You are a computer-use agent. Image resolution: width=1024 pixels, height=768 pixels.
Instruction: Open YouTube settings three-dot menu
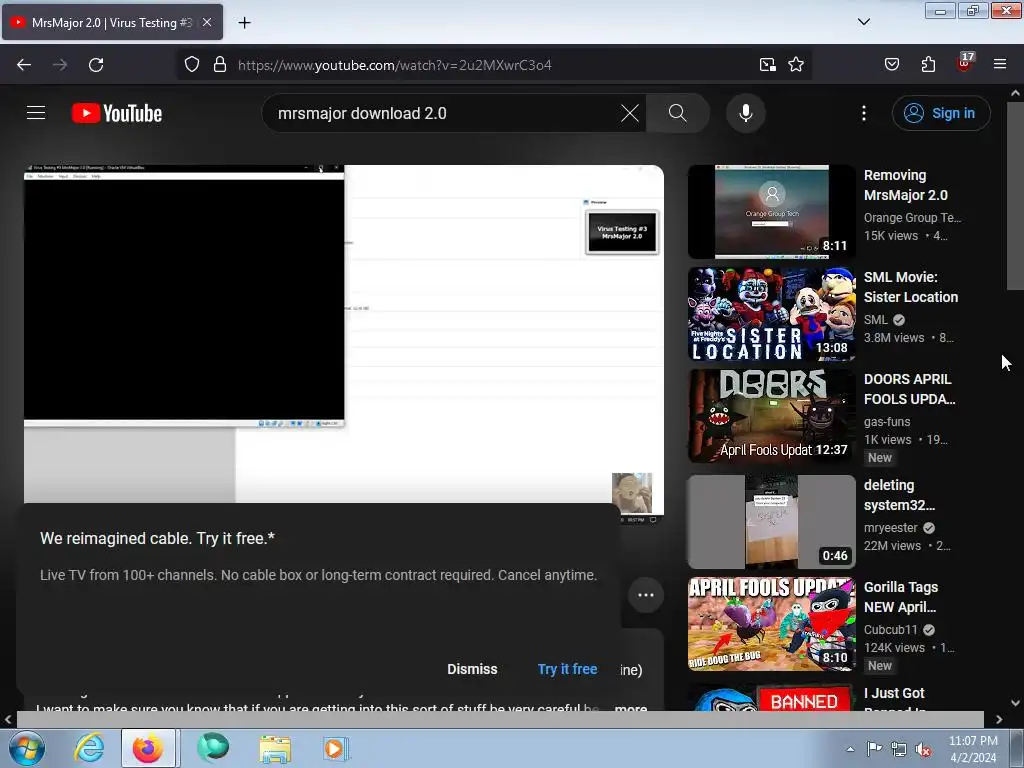point(863,113)
